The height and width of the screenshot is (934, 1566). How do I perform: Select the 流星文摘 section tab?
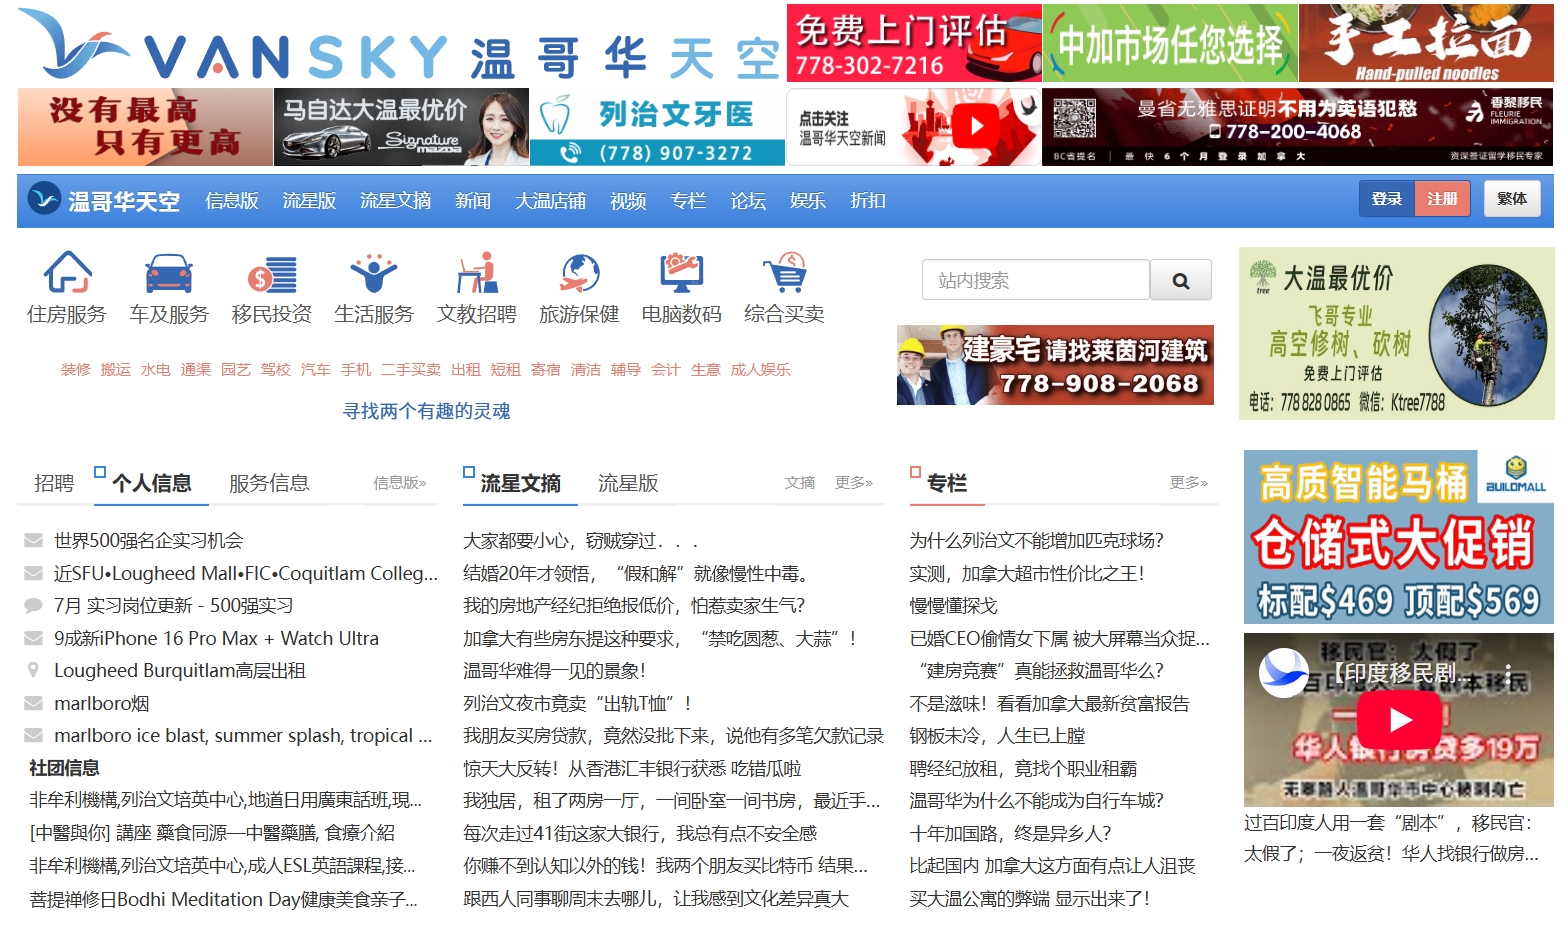(x=520, y=483)
